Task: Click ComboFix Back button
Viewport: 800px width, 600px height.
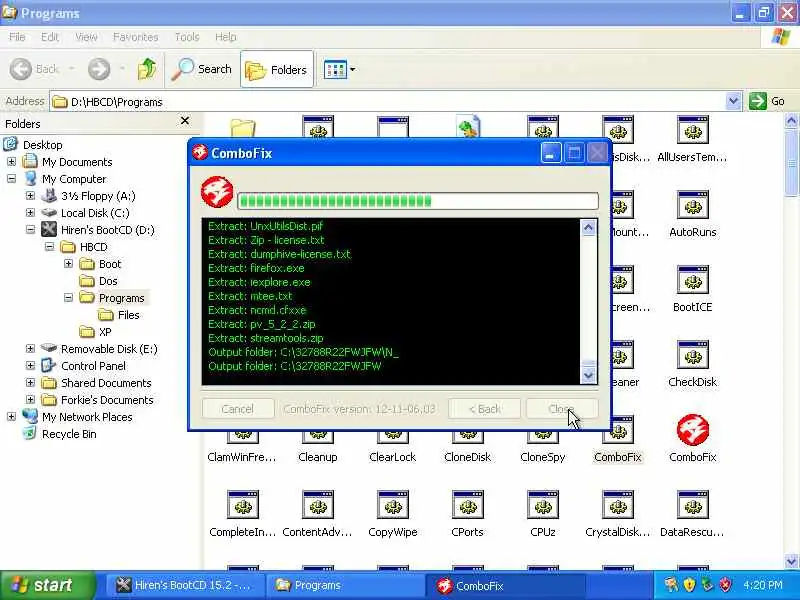Action: (484, 409)
